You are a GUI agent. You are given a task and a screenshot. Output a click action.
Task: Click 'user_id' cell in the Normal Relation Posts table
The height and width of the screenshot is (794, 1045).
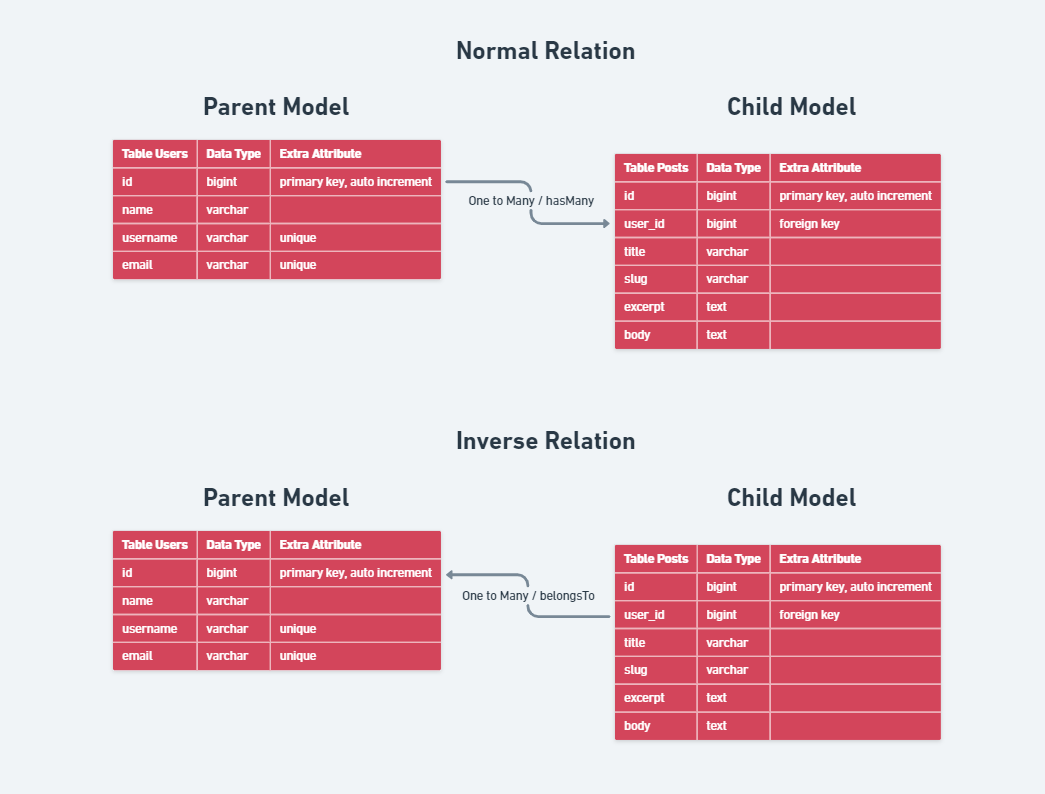pyautogui.click(x=644, y=224)
